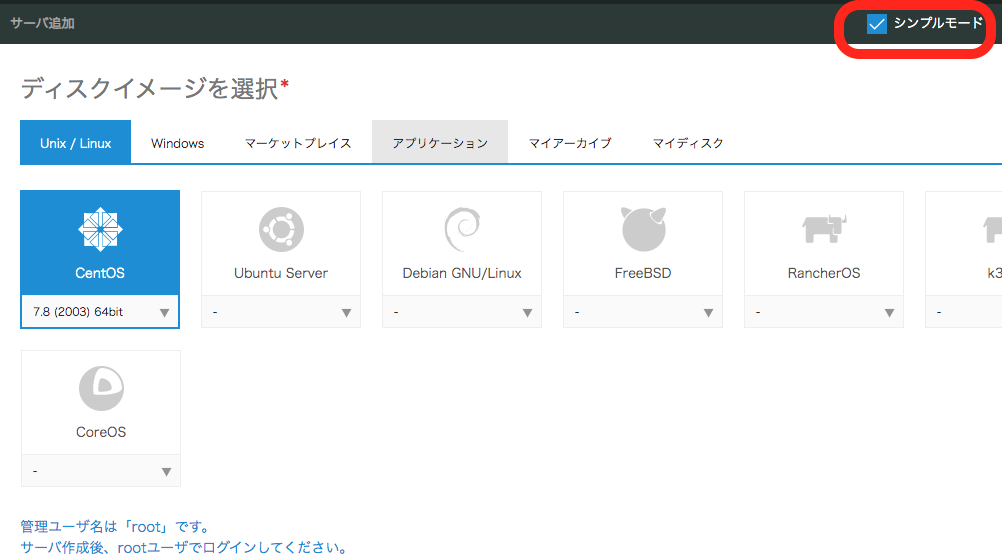Image resolution: width=1002 pixels, height=559 pixels.
Task: Click the FreeBSD label text
Action: 643,273
